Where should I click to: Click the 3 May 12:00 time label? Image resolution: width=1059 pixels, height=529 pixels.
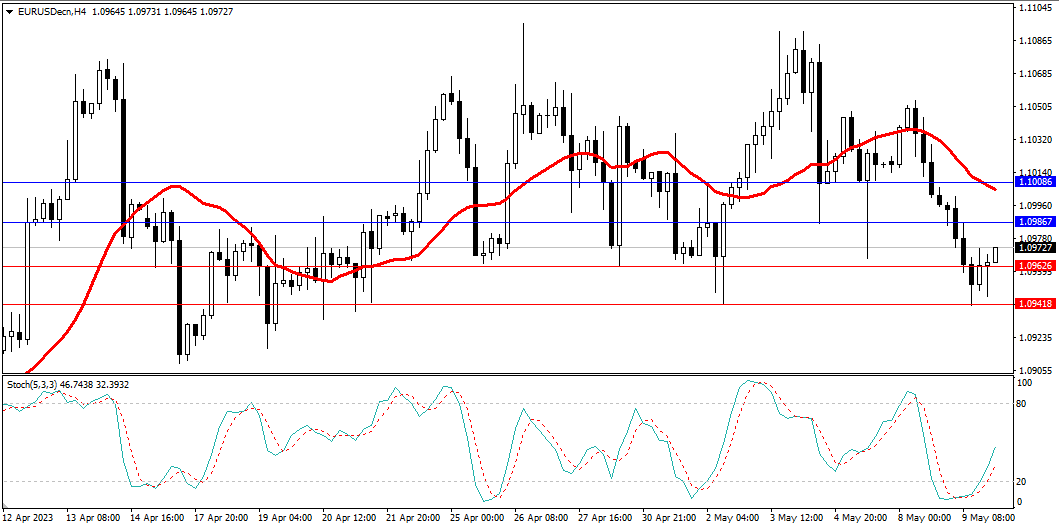pyautogui.click(x=798, y=518)
